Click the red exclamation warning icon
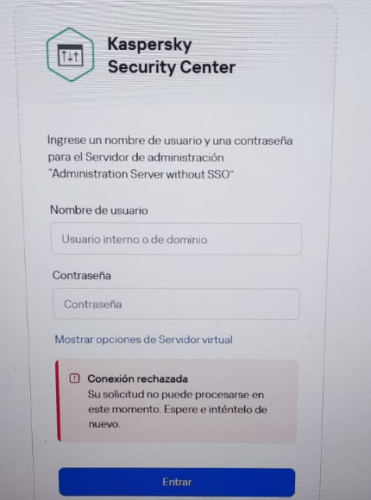This screenshot has height=500, width=371. click(x=74, y=378)
